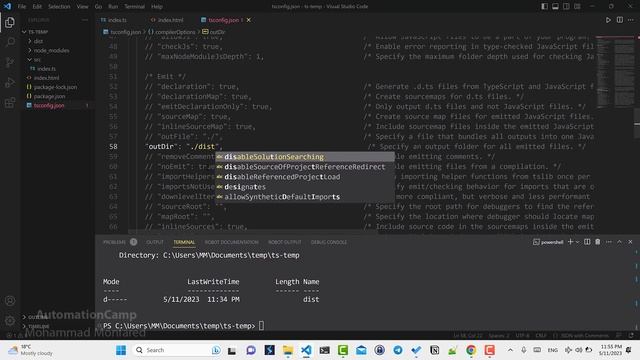Viewport: 640px width, 360px height.
Task: Select the powershell terminal label
Action: tap(548, 242)
